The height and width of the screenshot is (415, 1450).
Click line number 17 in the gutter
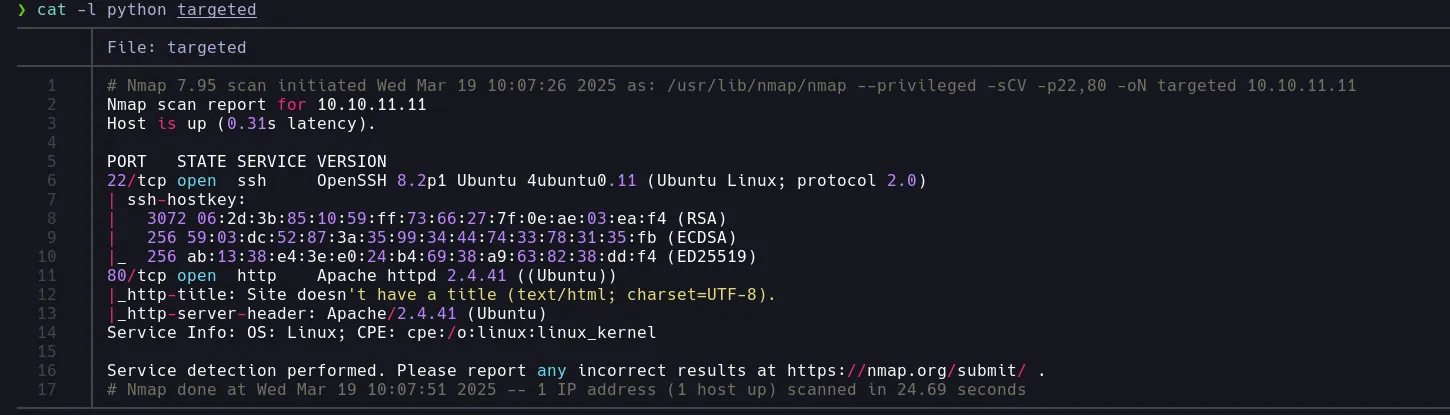pos(50,390)
